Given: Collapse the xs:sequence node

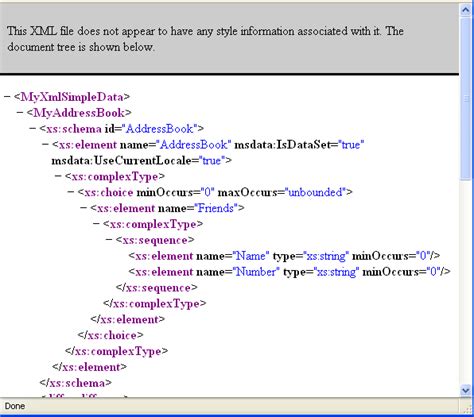Looking at the screenshot, I should click(x=109, y=240).
